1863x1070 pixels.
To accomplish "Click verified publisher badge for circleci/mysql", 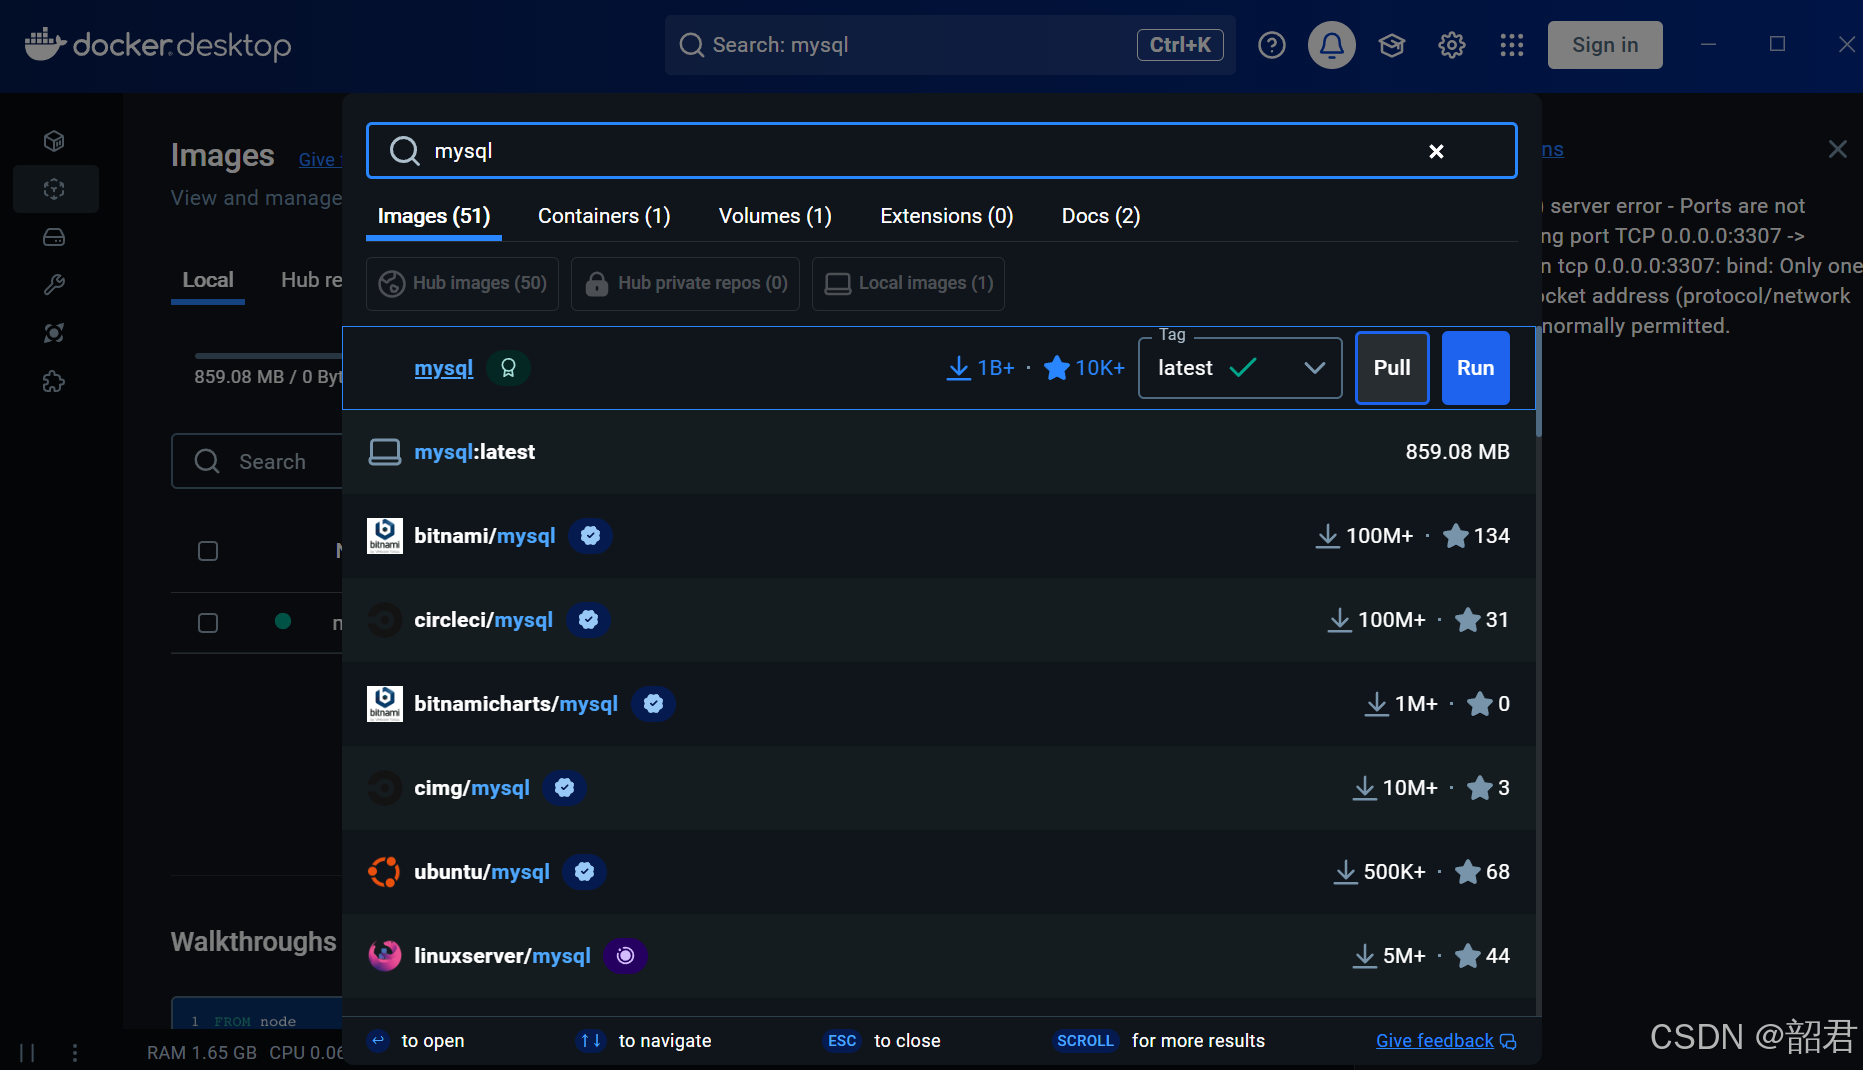I will pyautogui.click(x=589, y=620).
